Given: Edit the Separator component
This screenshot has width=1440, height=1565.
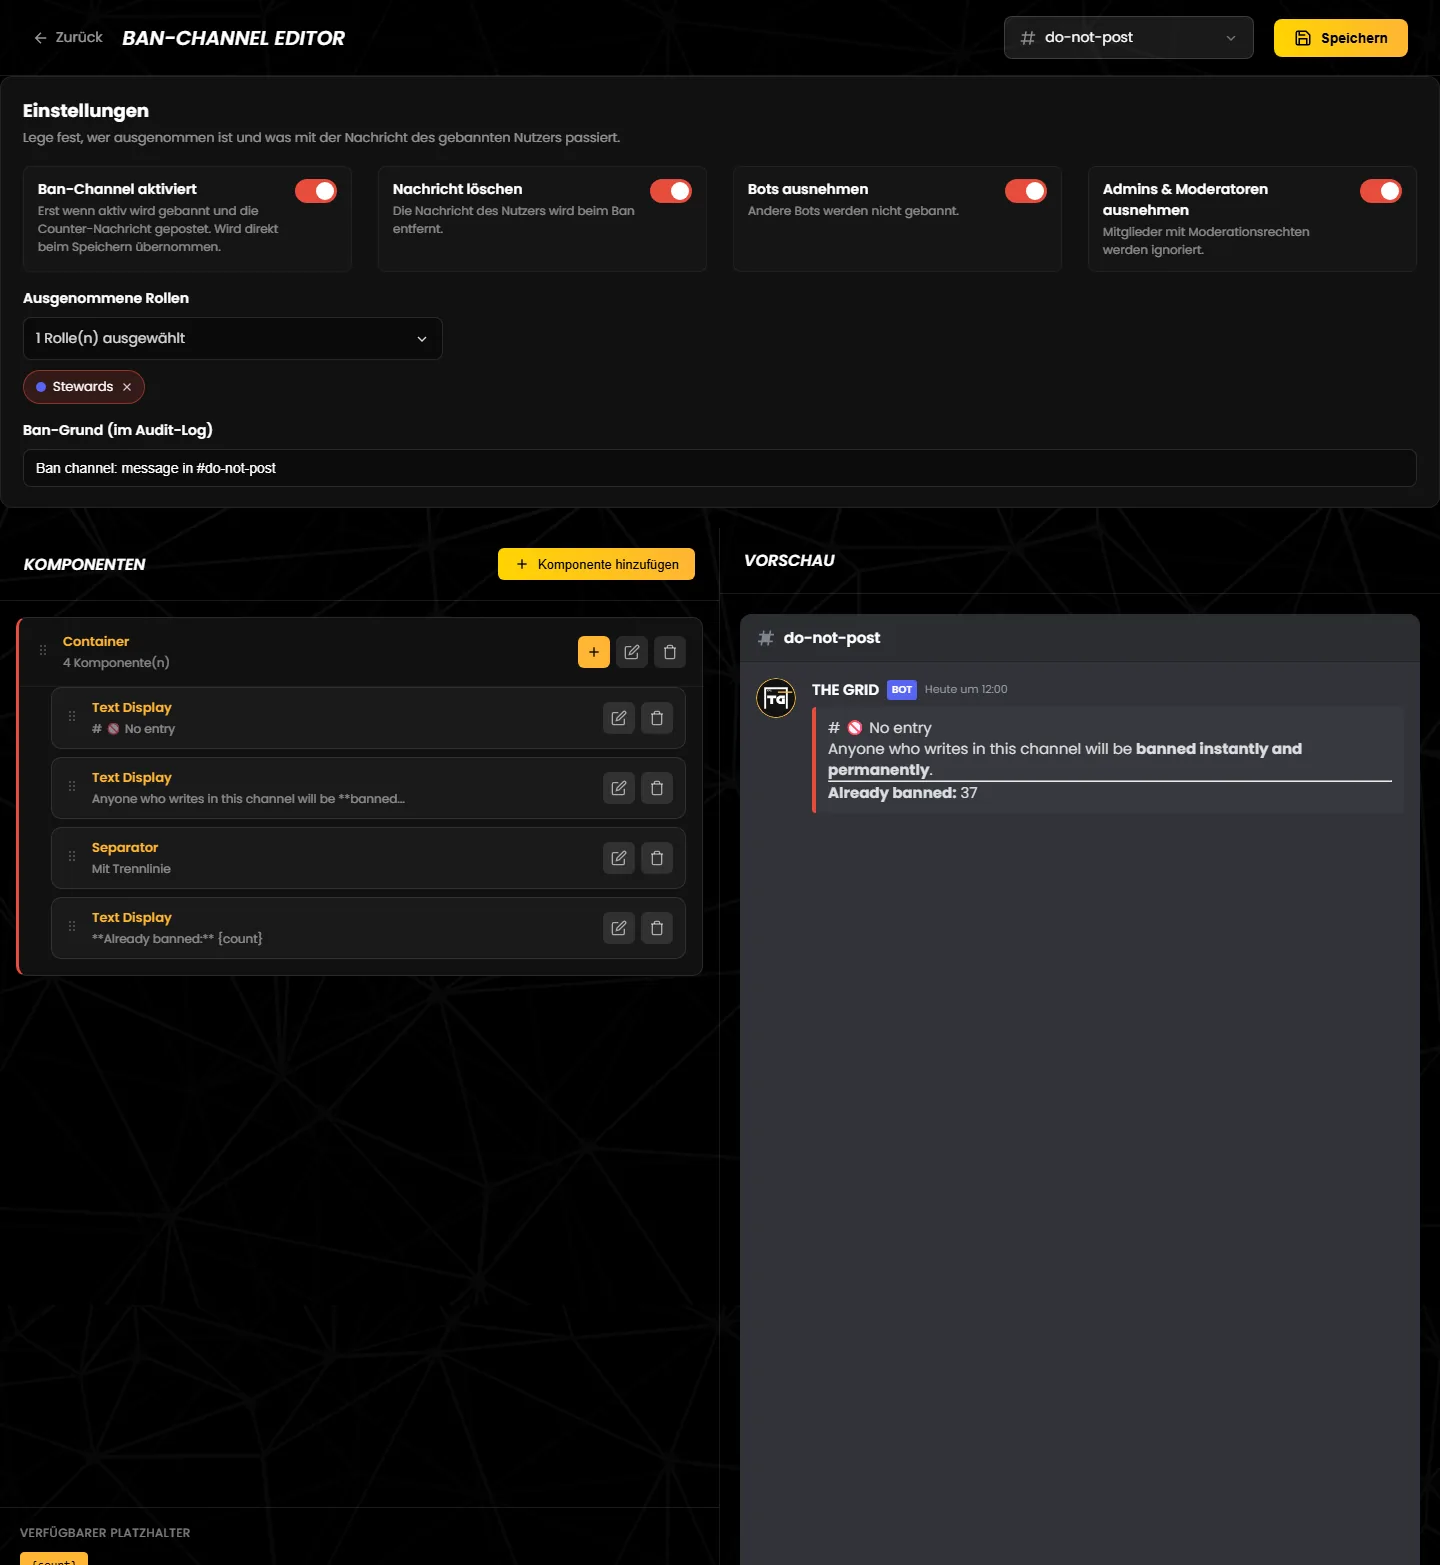Looking at the screenshot, I should (619, 858).
